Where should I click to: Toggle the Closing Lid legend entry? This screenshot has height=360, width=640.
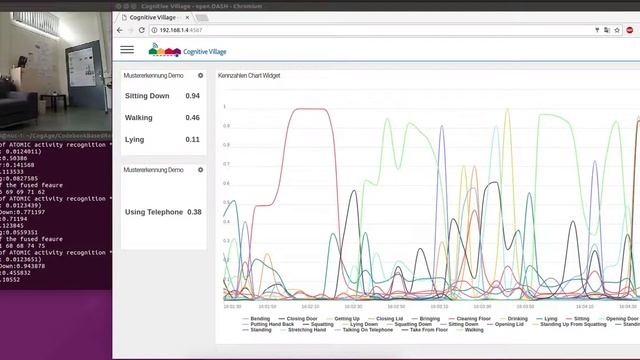click(385, 319)
